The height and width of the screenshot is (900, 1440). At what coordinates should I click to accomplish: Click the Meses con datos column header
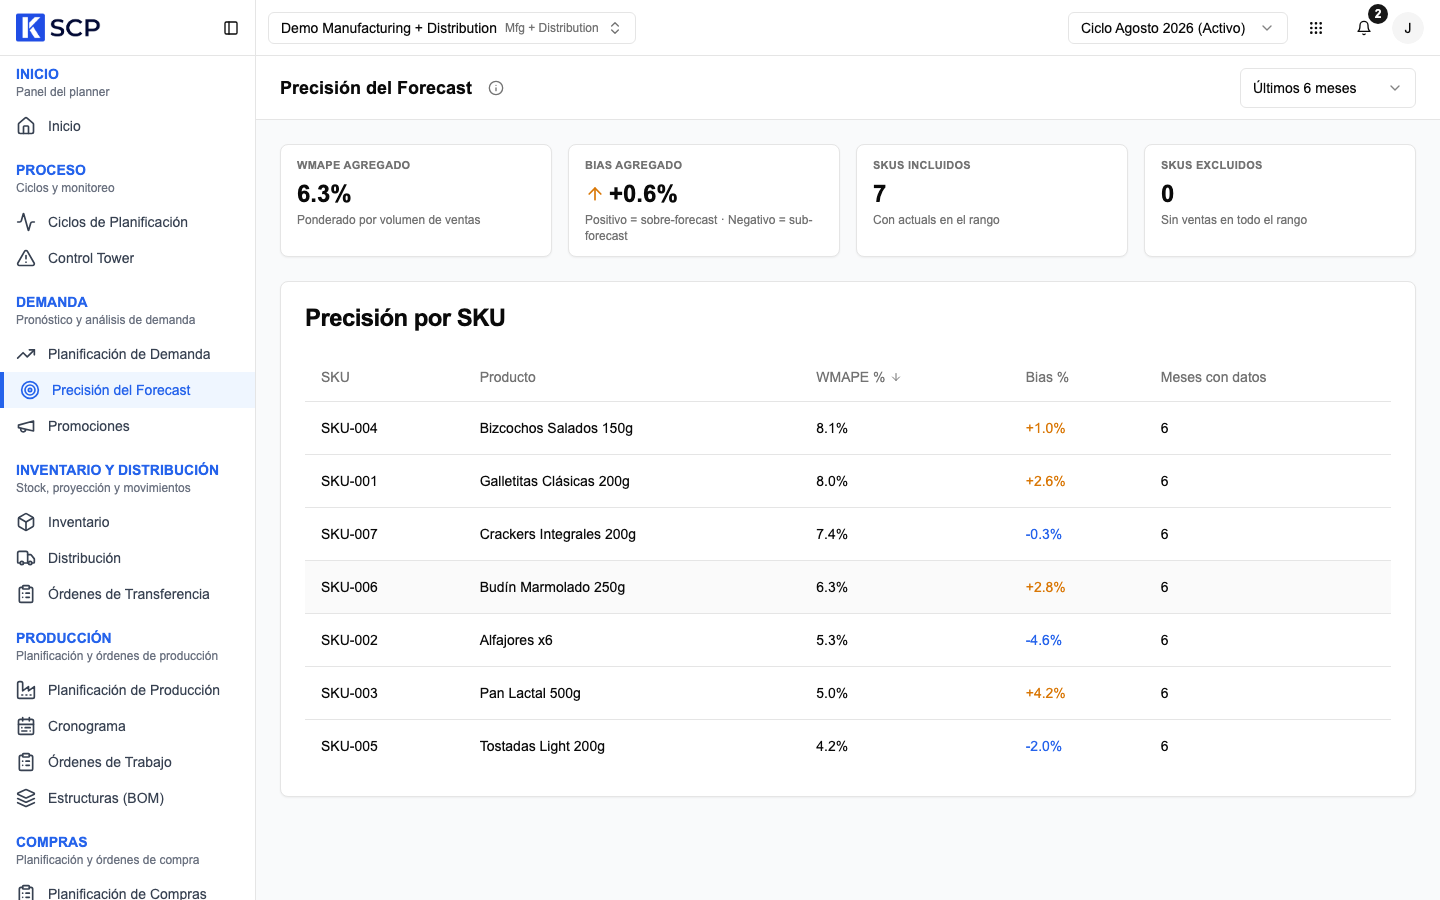coord(1213,377)
